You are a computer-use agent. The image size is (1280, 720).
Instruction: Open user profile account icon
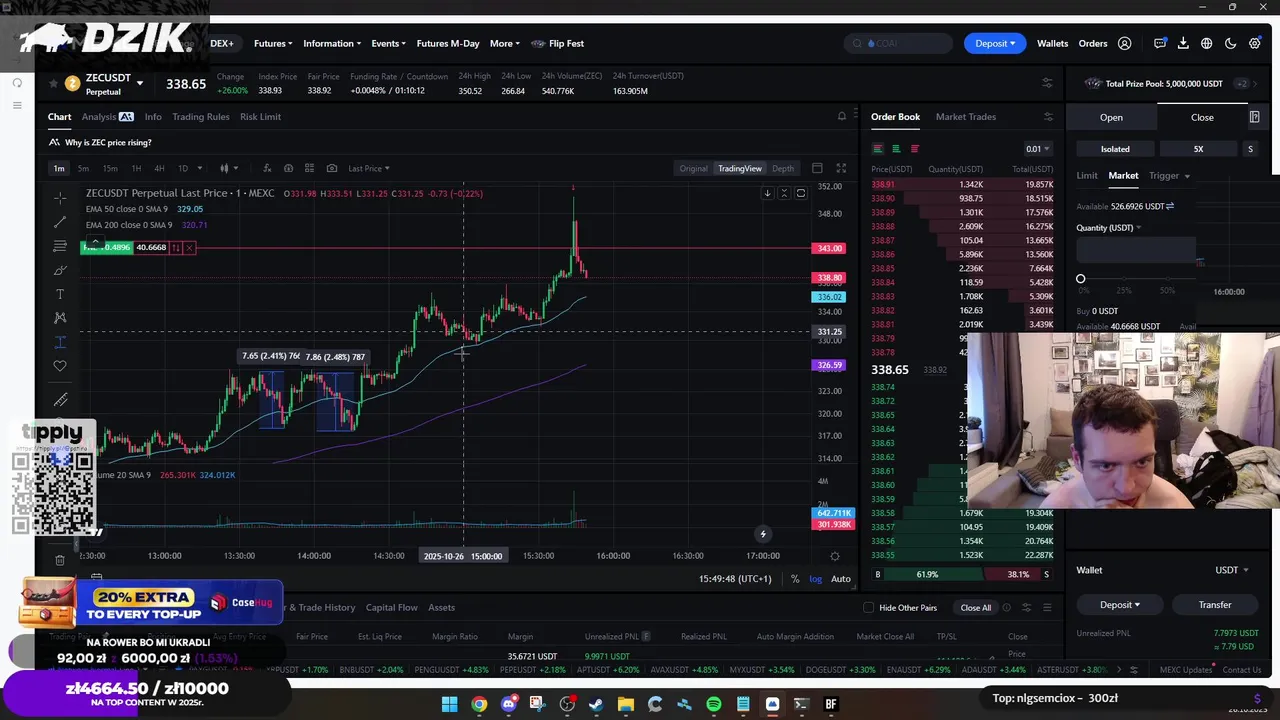(1124, 44)
